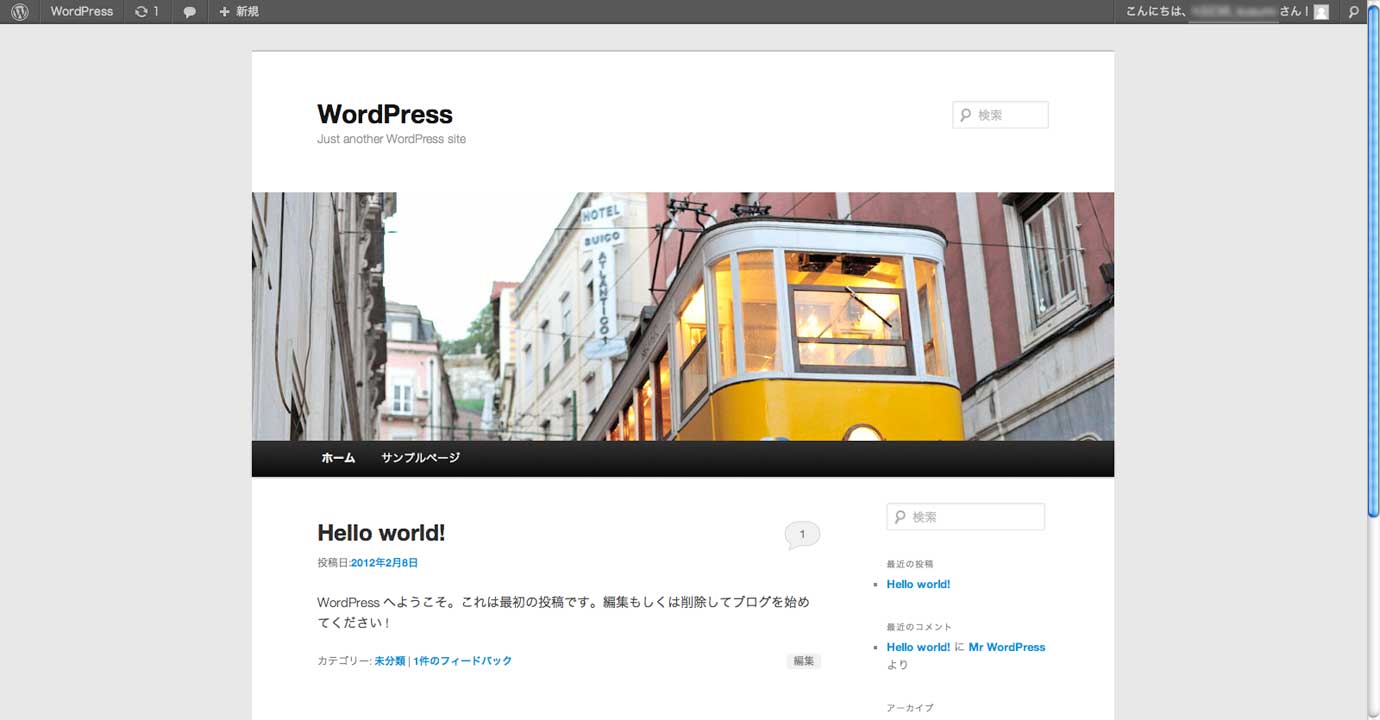Viewport: 1380px width, 720px height.
Task: Click the yellow tram header image
Action: pos(683,316)
